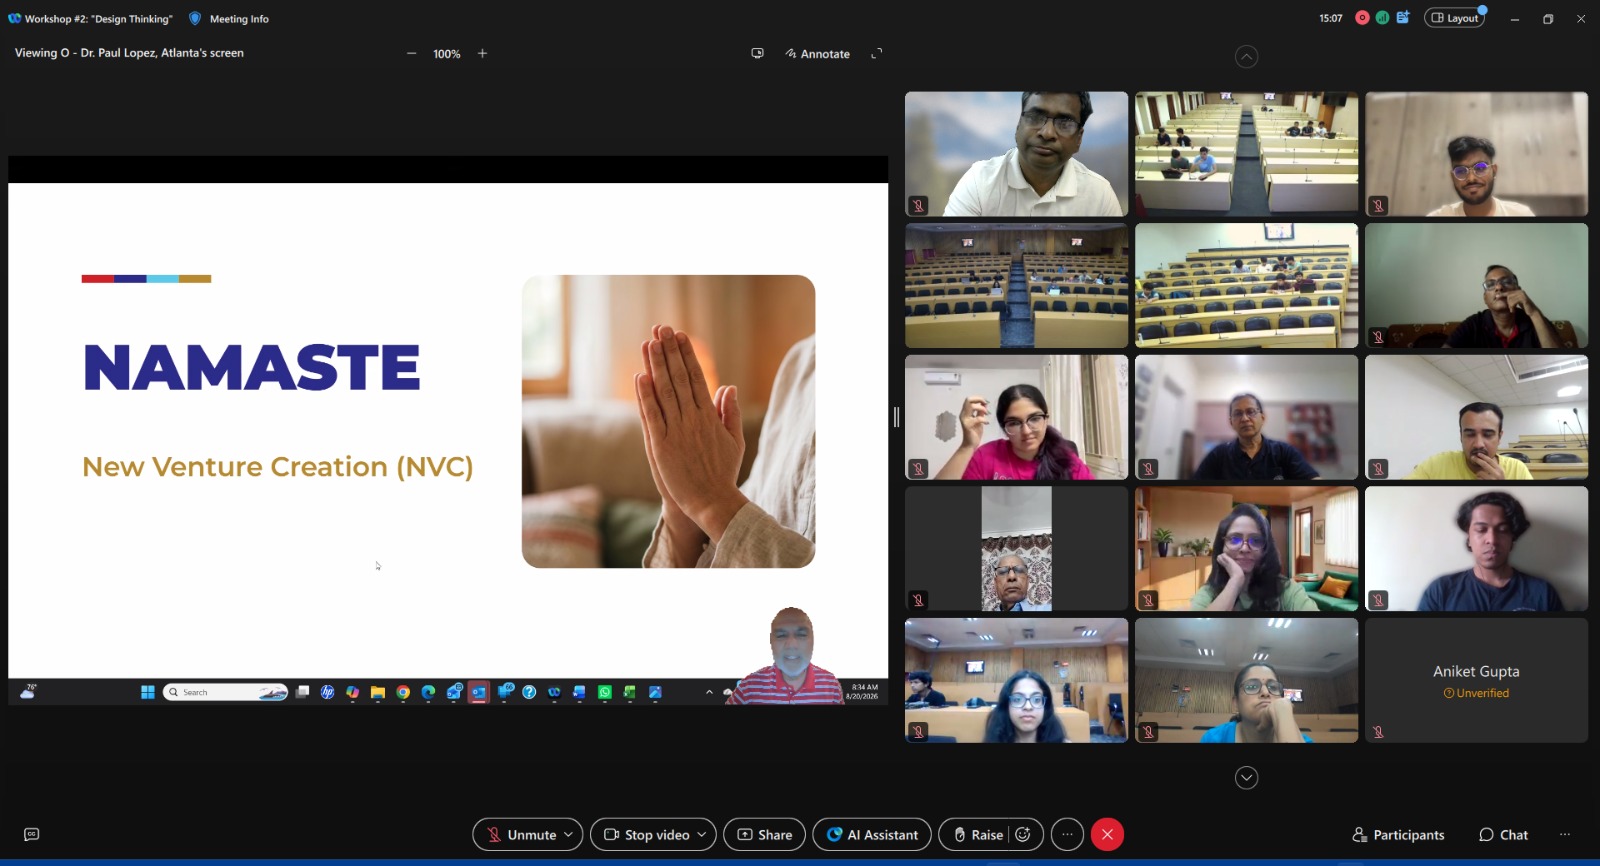Image resolution: width=1600 pixels, height=866 pixels.
Task: Open more options ellipsis in control bar
Action: tap(1067, 834)
